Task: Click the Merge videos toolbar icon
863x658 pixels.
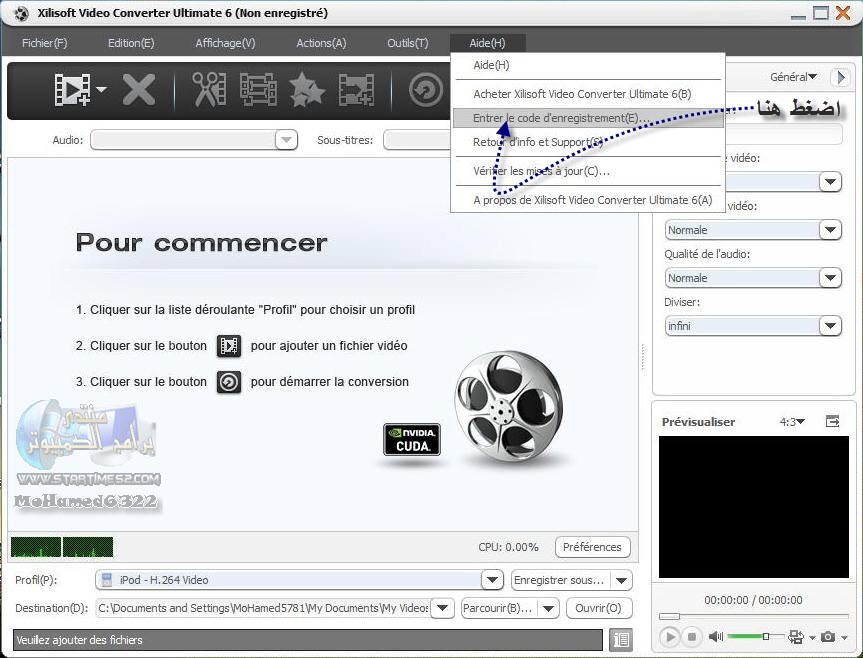Action: 258,90
